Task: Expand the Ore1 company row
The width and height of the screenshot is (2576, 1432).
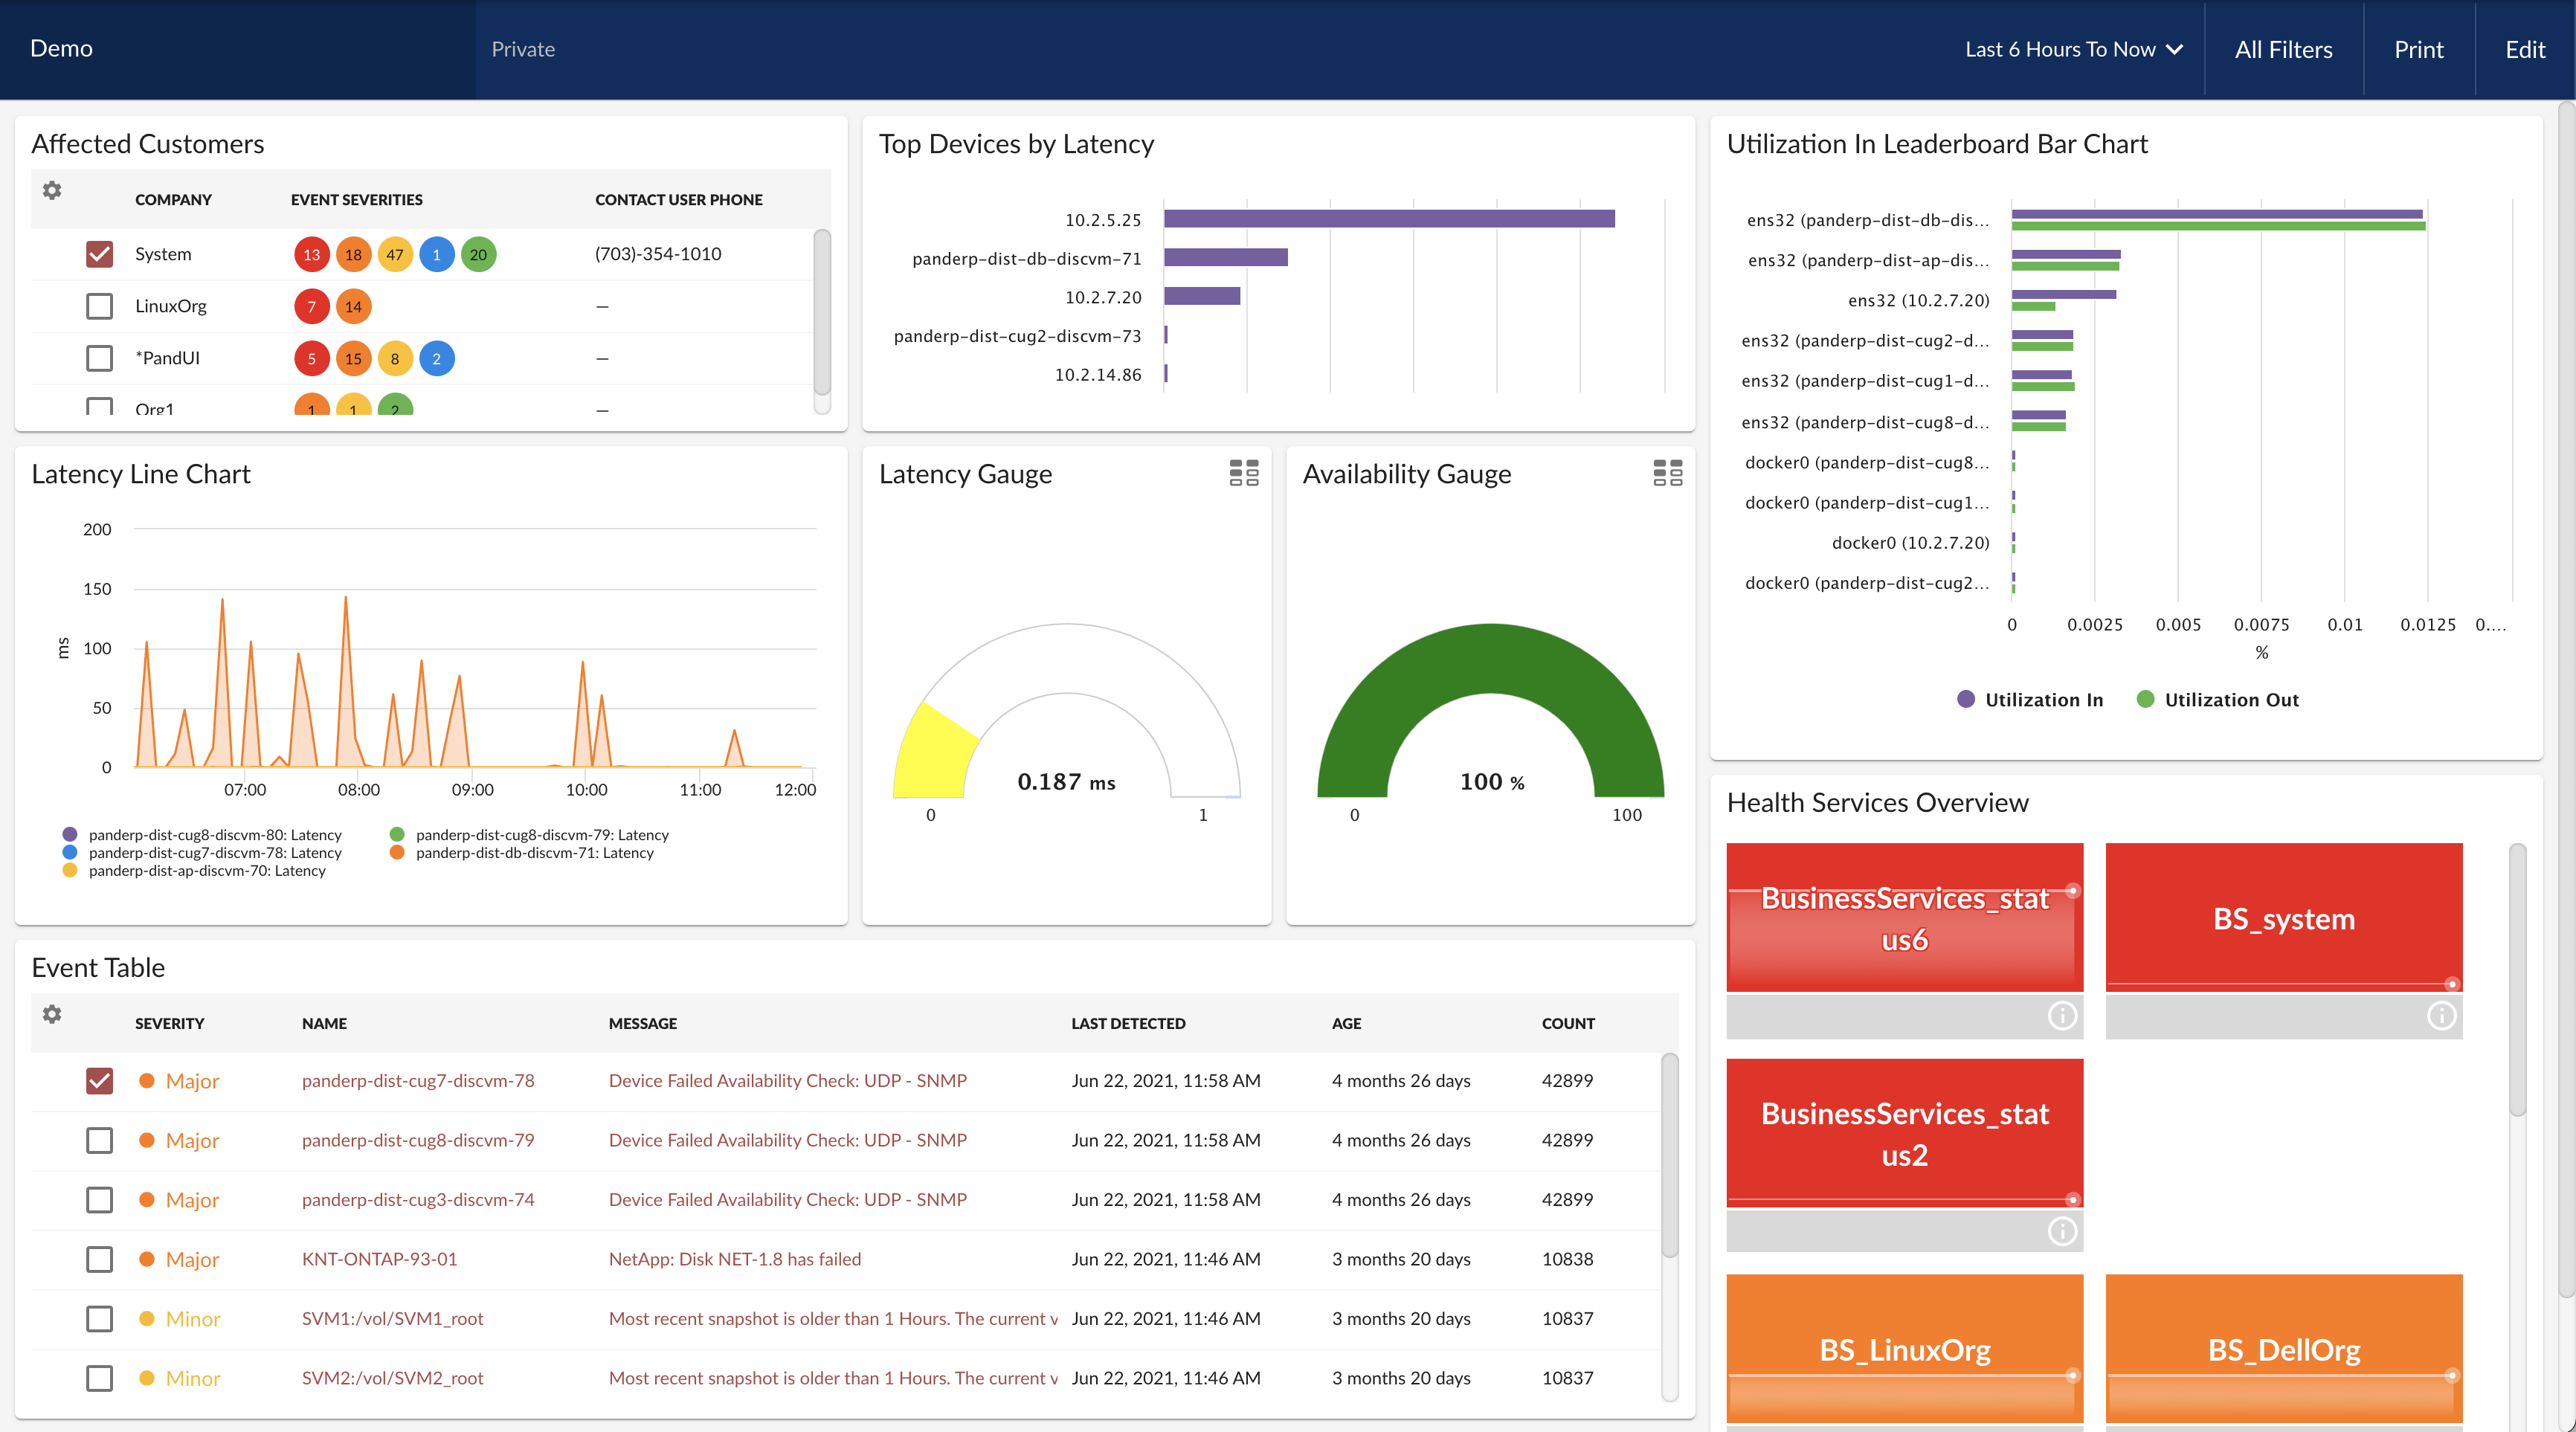Action: point(99,411)
